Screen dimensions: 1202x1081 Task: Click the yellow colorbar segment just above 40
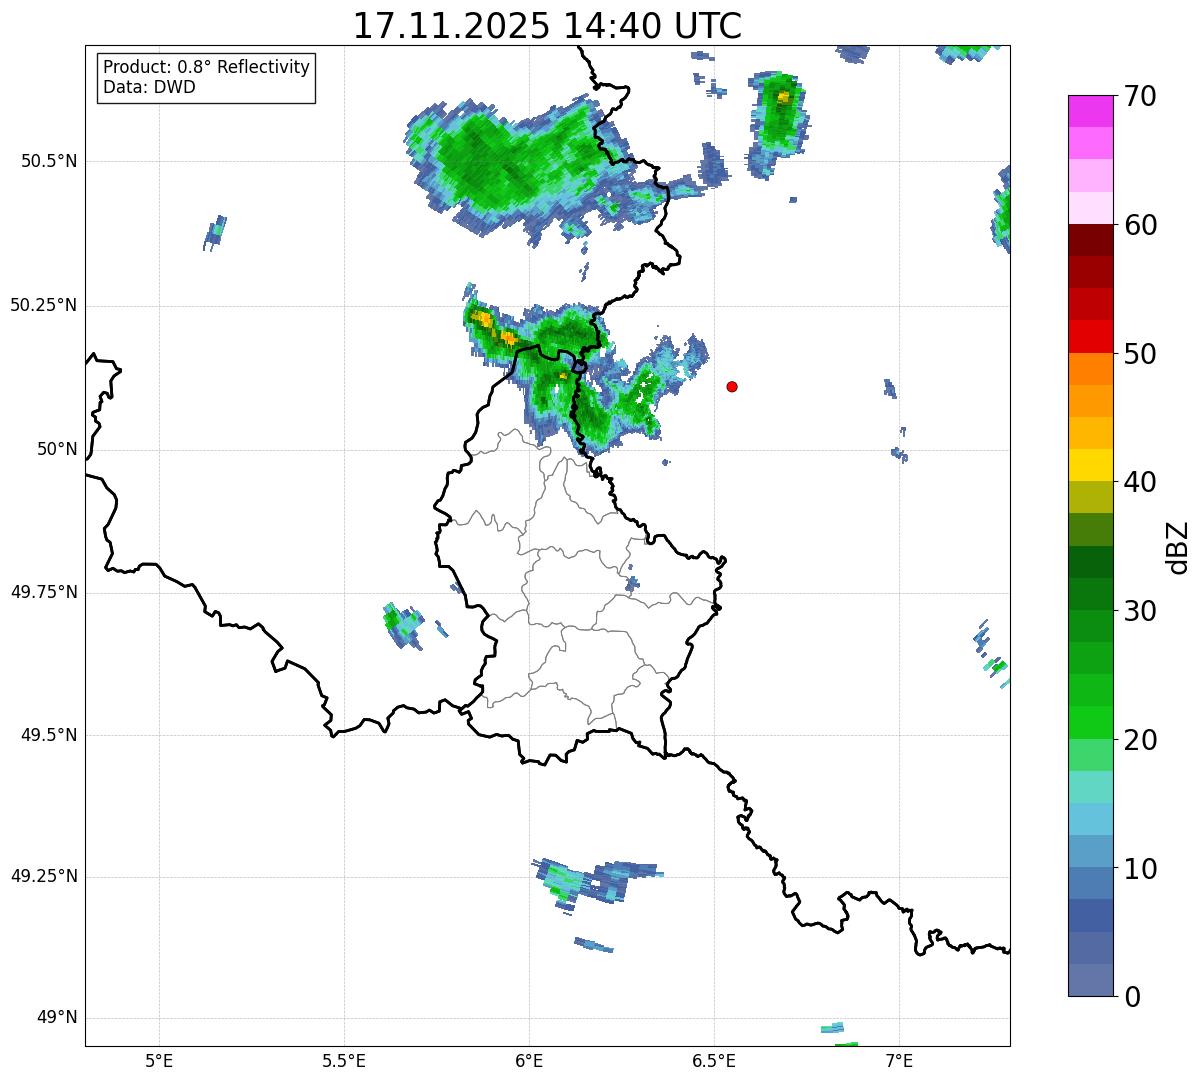[x=1090, y=465]
